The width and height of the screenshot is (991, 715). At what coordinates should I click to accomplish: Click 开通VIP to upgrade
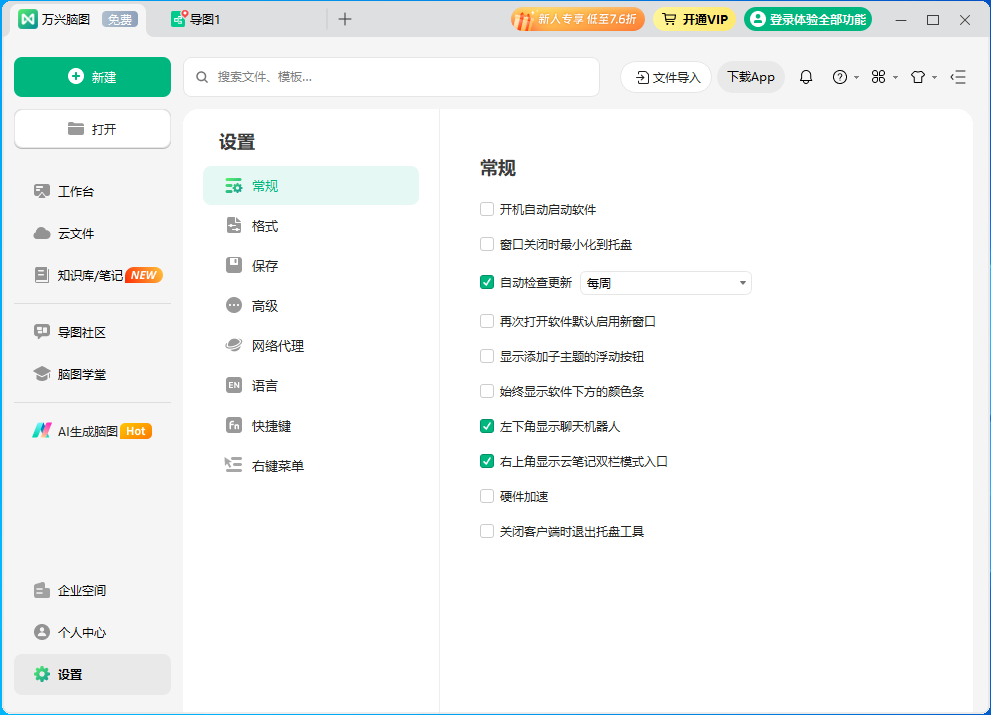[x=694, y=18]
